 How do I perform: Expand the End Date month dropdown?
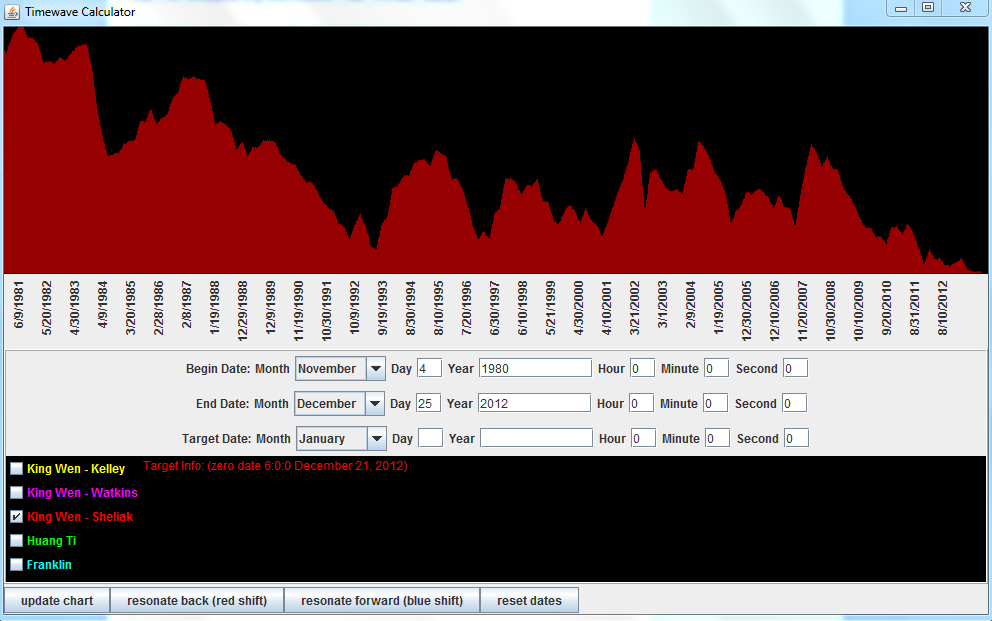coord(375,404)
